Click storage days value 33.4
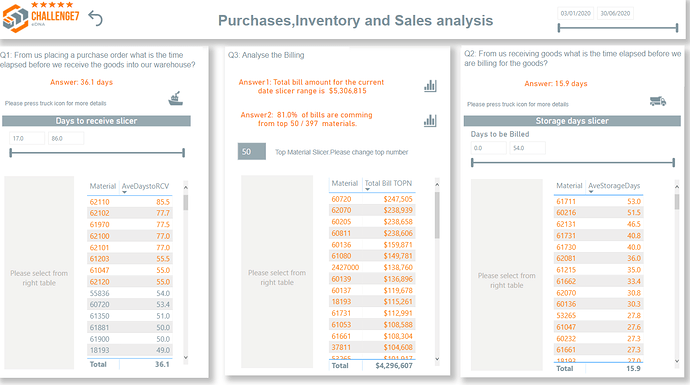Screen dimensions: 690x385 coord(634,281)
